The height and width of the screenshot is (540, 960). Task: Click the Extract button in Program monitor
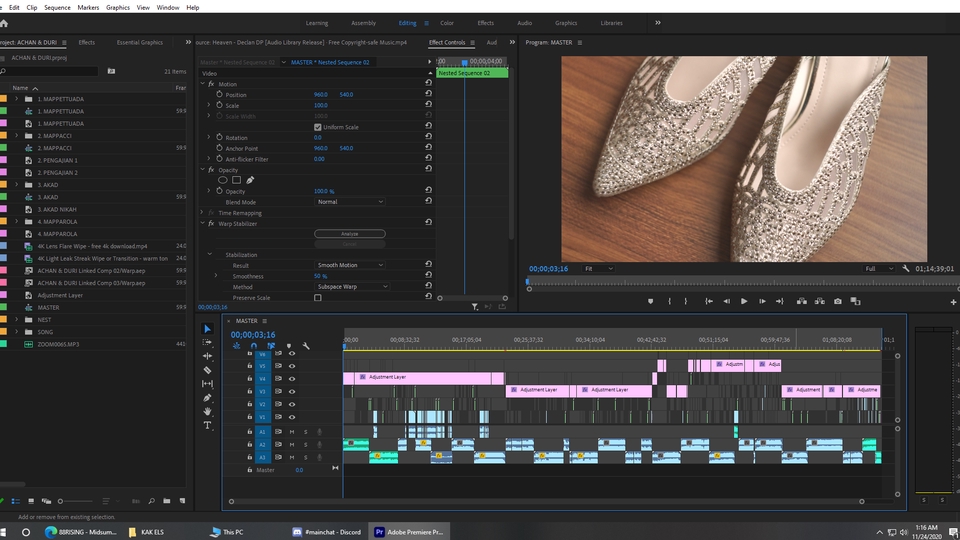pos(819,301)
